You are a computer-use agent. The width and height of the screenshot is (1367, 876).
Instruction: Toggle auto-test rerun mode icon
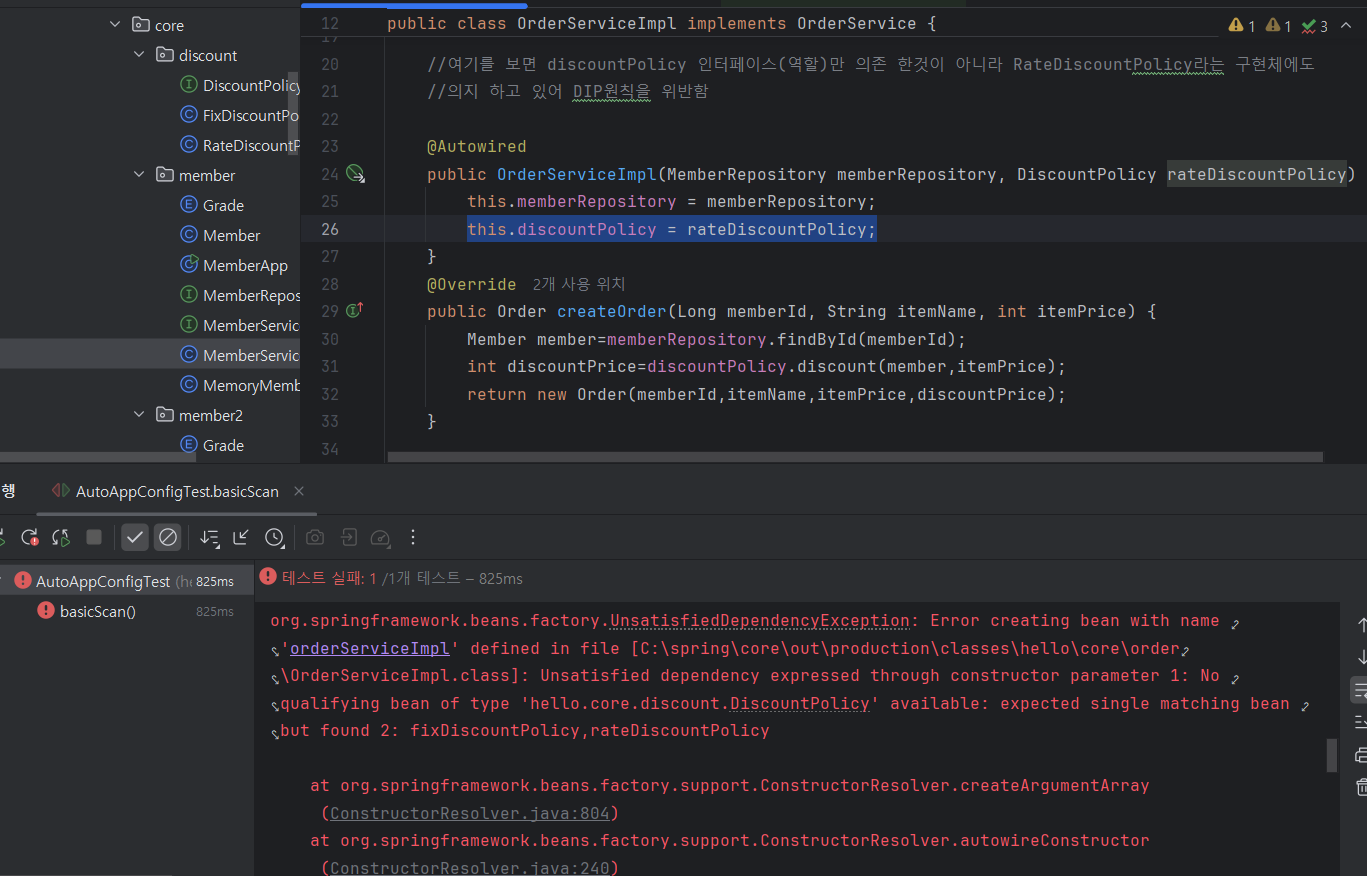coord(61,537)
